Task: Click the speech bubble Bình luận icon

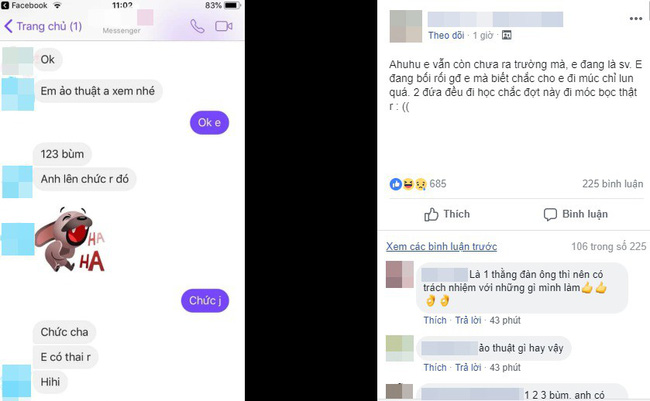Action: tap(550, 214)
